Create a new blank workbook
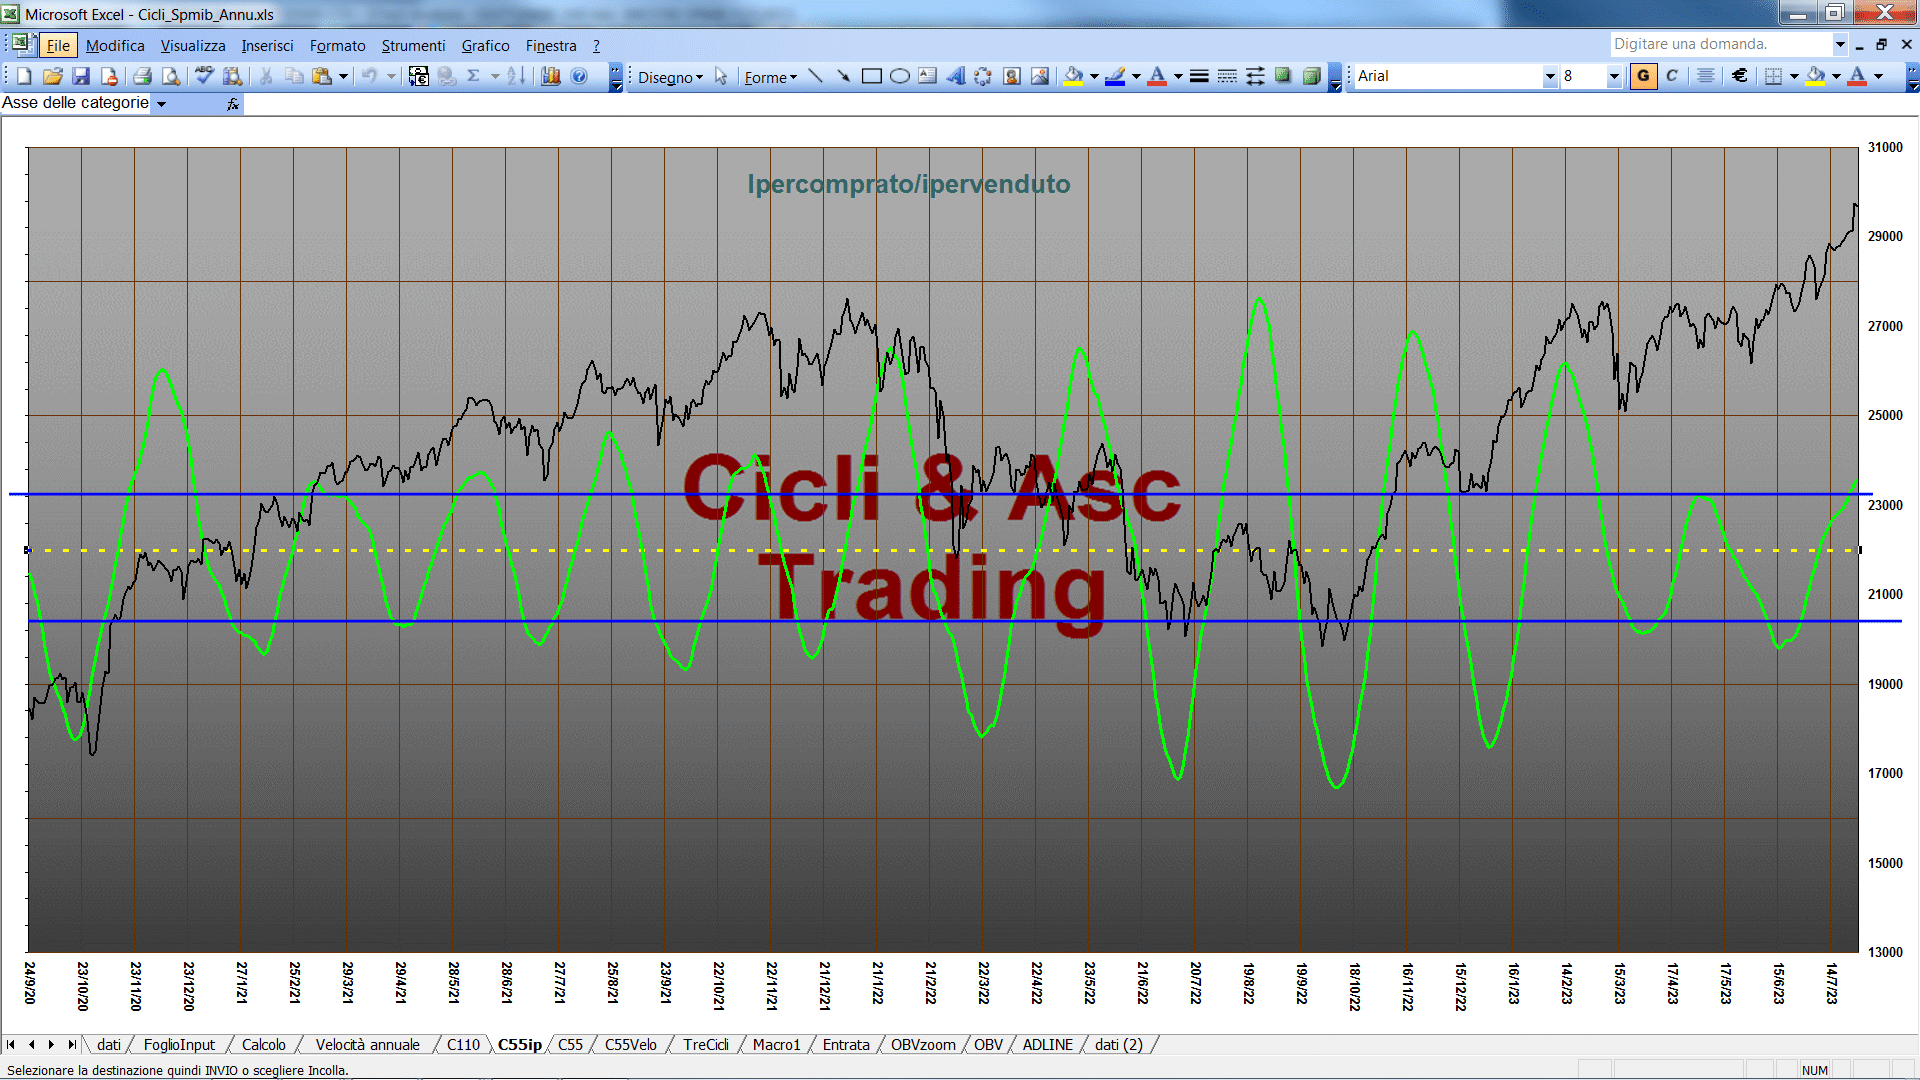Screen dimensions: 1920x1080 [24, 76]
